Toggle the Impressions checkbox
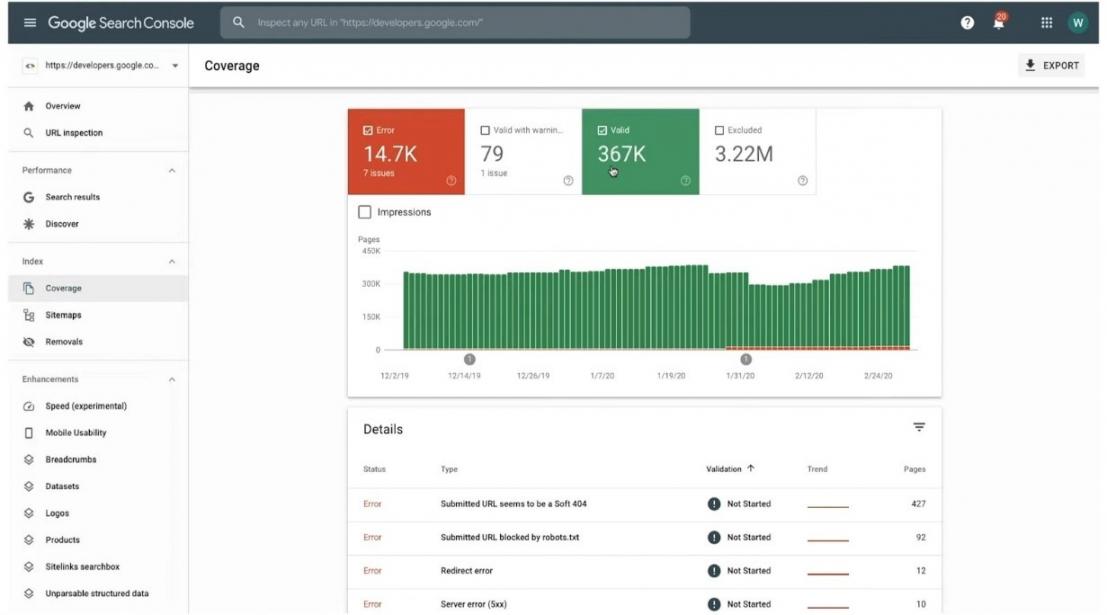 [365, 212]
